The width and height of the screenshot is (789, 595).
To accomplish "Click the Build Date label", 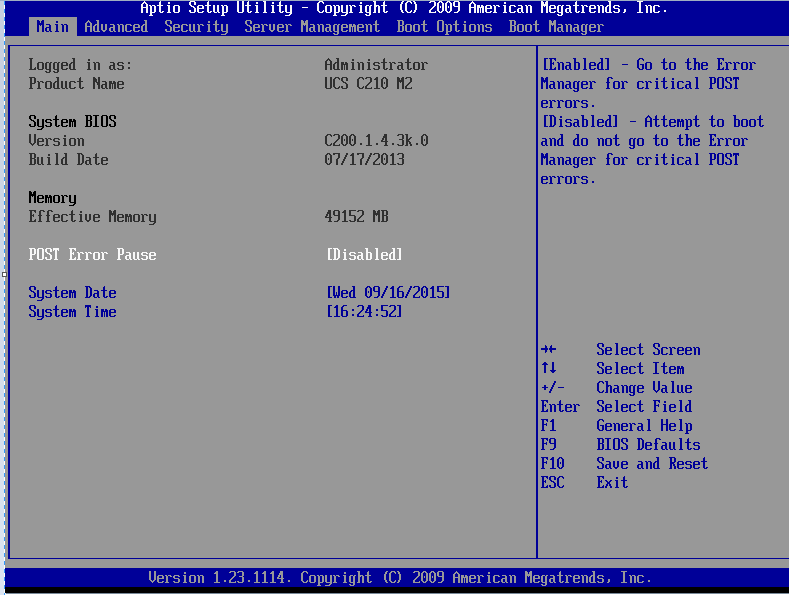I will pyautogui.click(x=68, y=160).
